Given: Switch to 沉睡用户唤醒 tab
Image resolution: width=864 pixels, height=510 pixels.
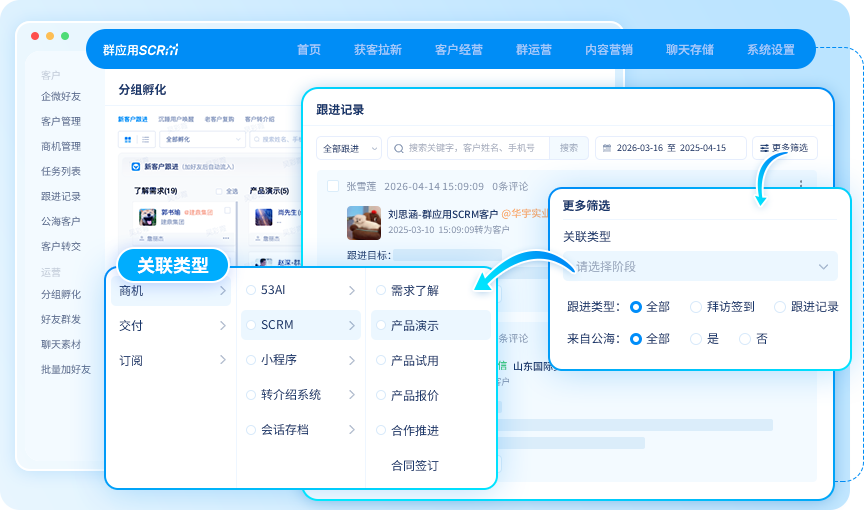Looking at the screenshot, I should (176, 119).
